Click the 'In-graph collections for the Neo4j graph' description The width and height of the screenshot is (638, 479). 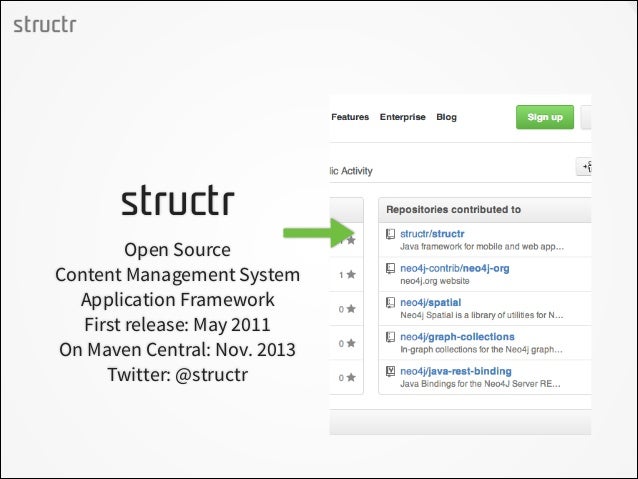click(481, 350)
